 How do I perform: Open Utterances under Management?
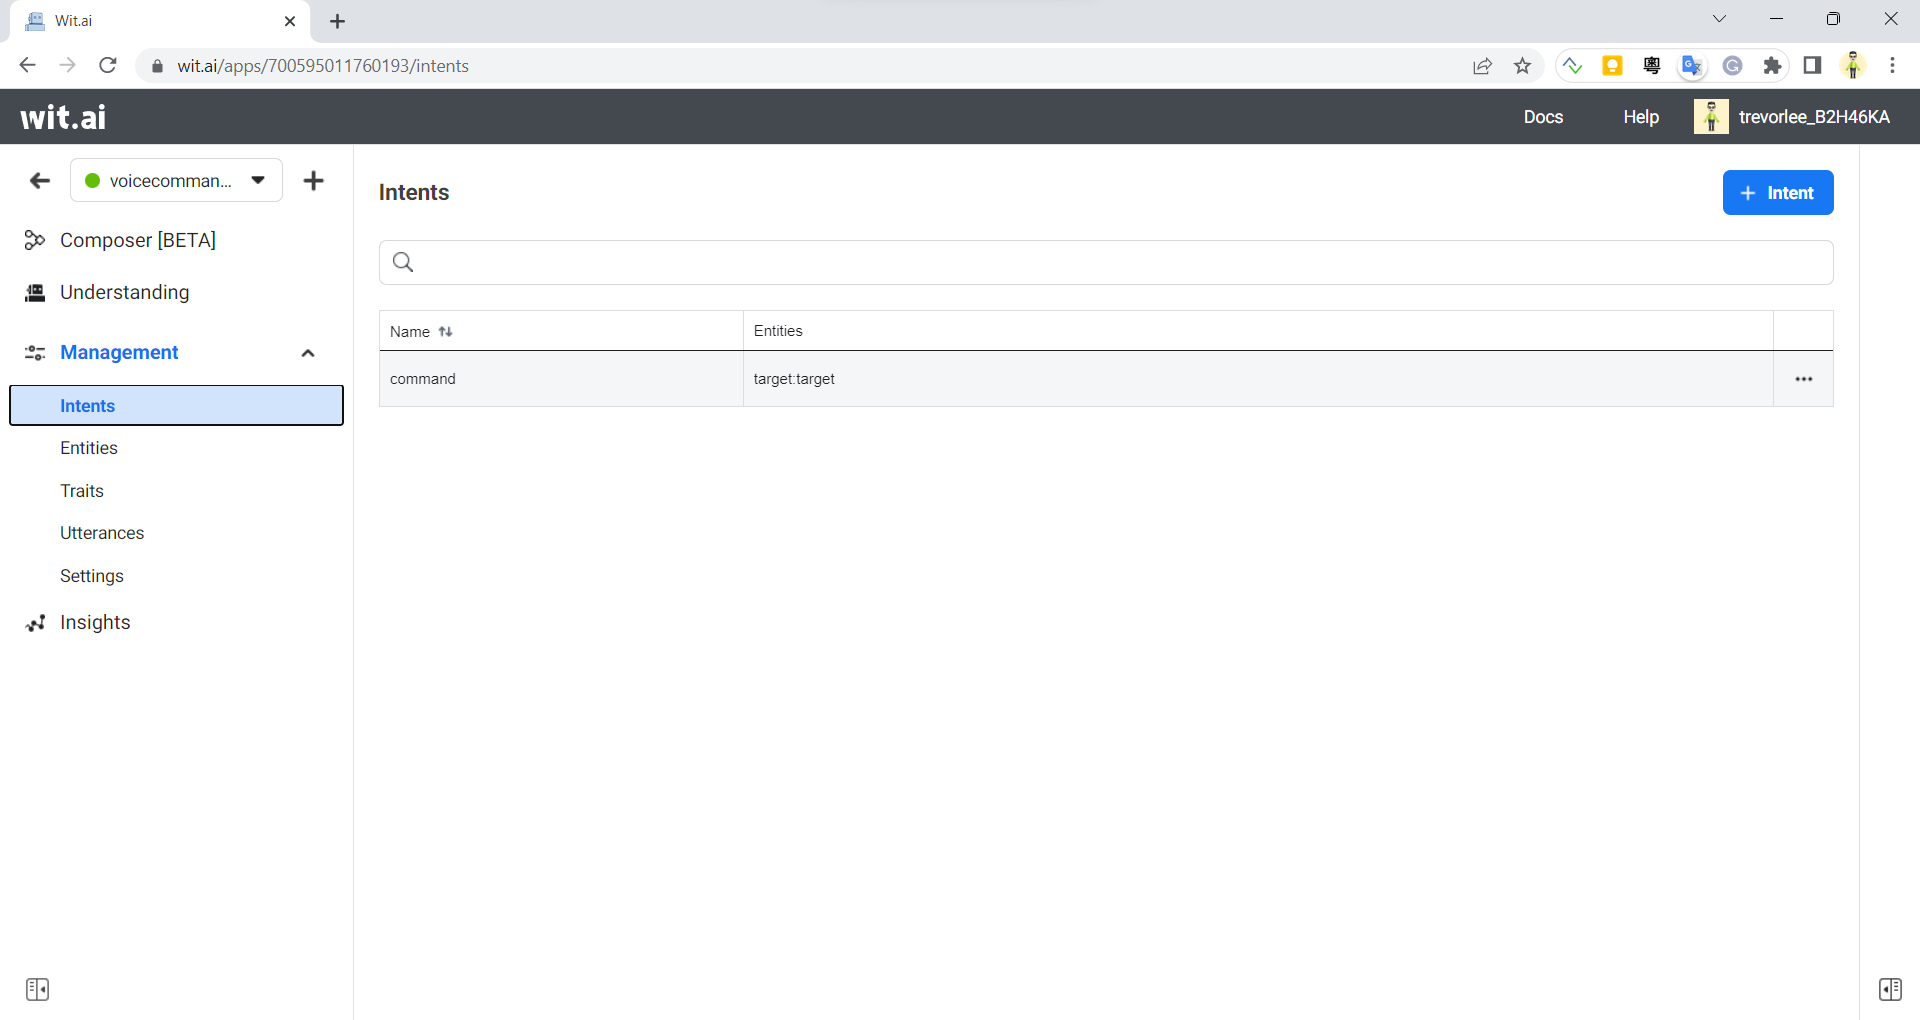click(x=102, y=533)
